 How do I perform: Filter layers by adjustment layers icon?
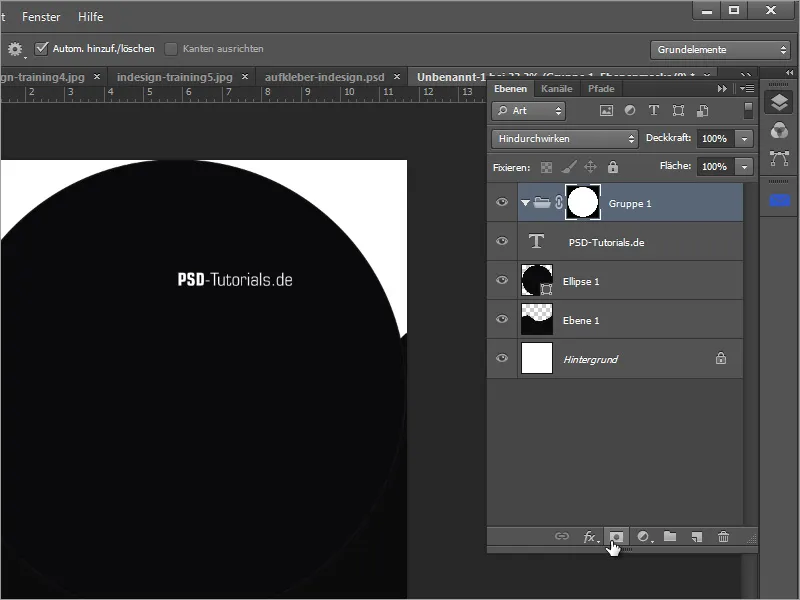coord(630,110)
